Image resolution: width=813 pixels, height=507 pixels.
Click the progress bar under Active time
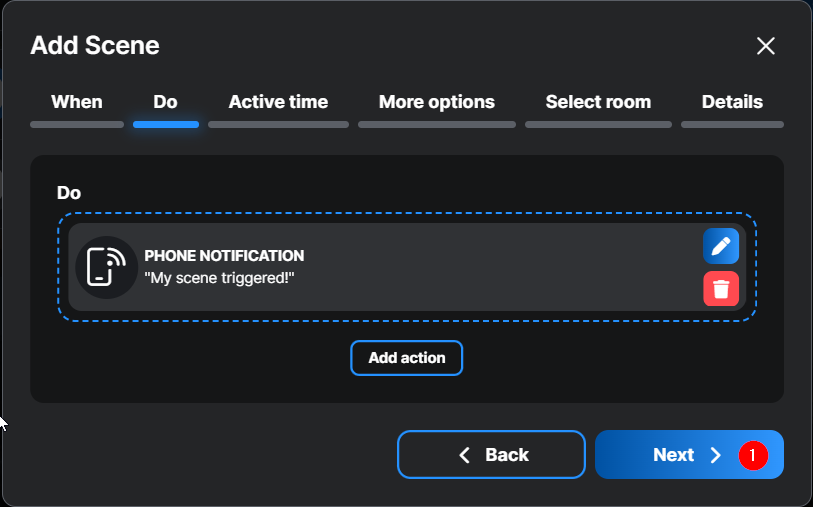click(x=278, y=125)
